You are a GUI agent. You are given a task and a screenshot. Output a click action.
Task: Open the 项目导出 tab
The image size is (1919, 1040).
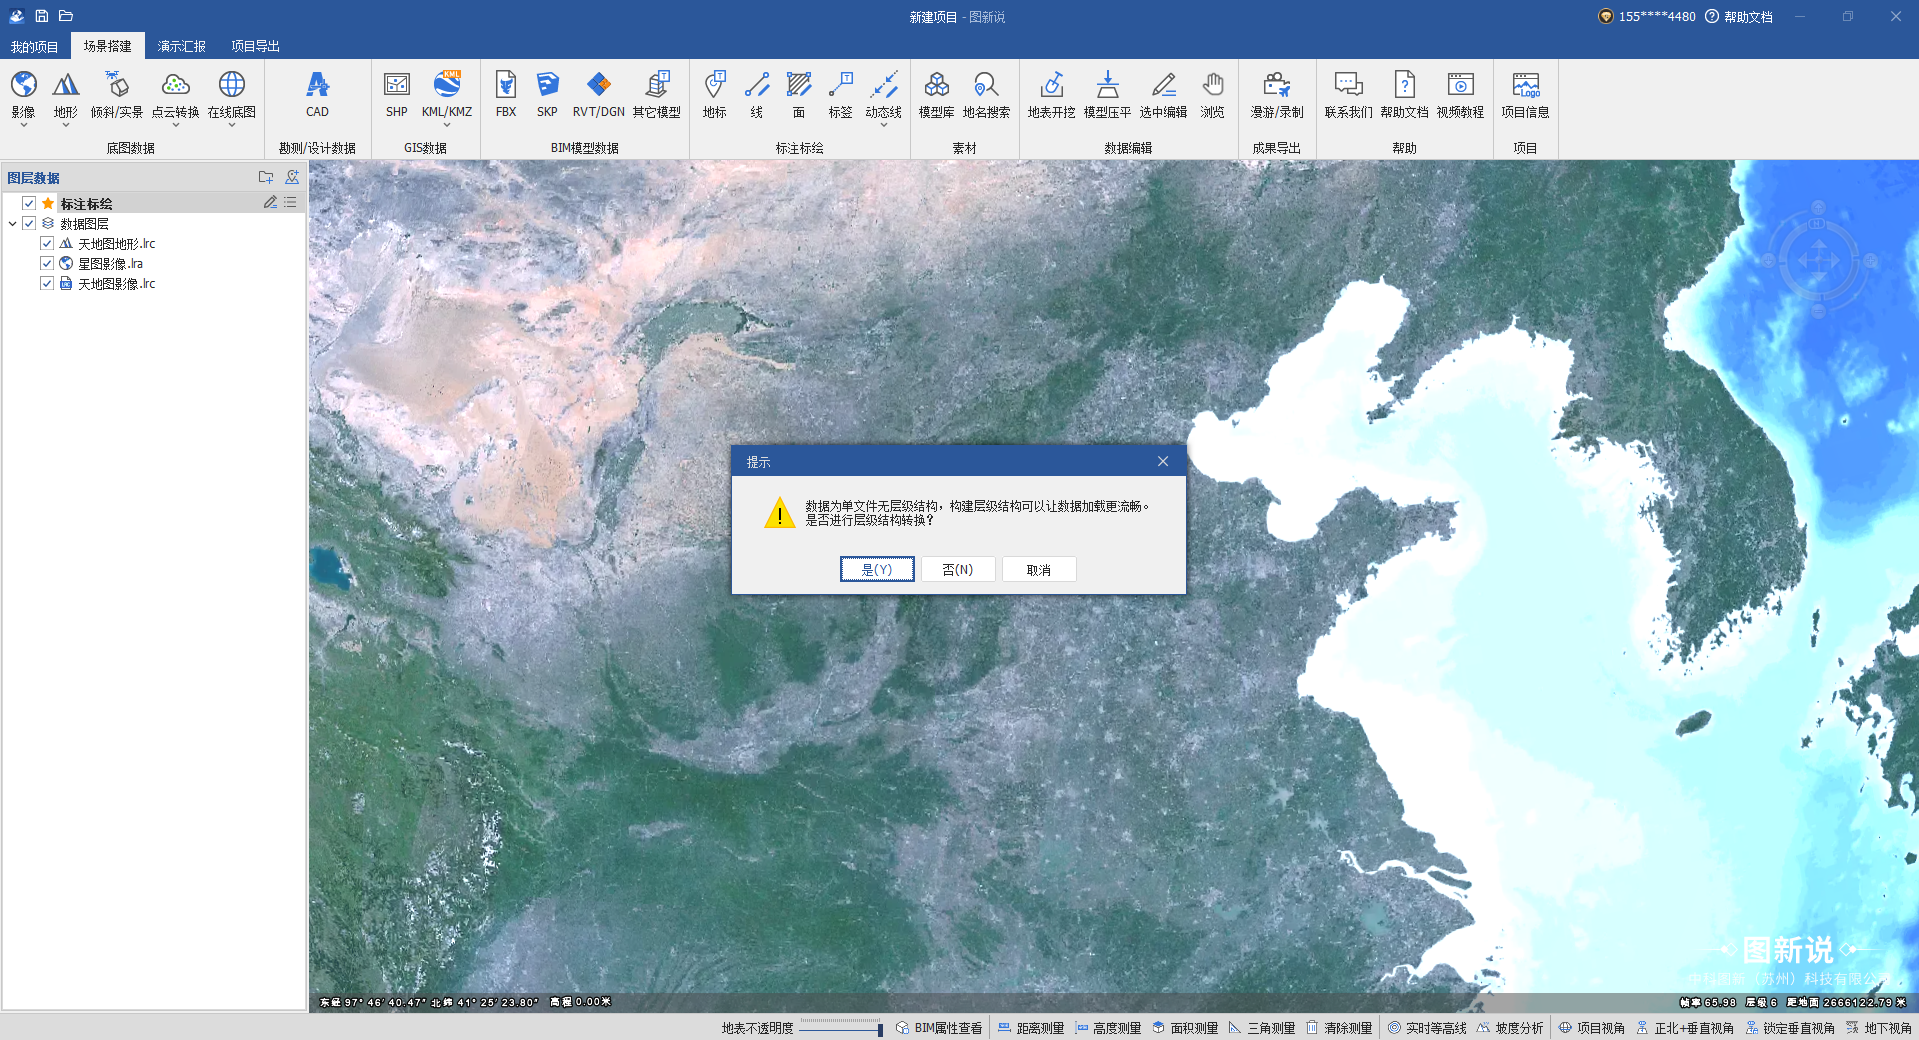tap(255, 46)
